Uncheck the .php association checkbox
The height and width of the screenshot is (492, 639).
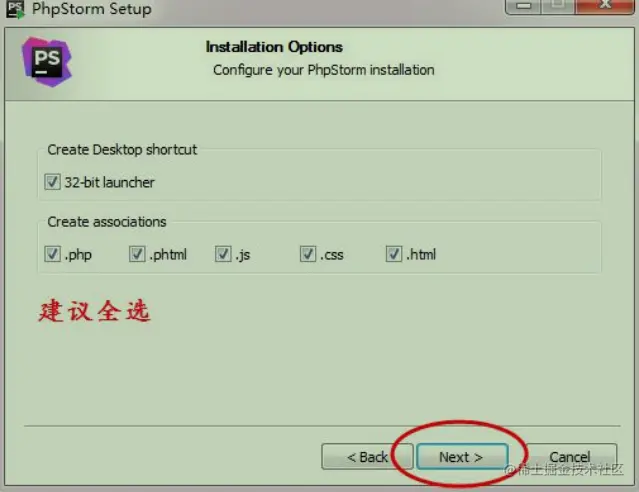coord(52,254)
